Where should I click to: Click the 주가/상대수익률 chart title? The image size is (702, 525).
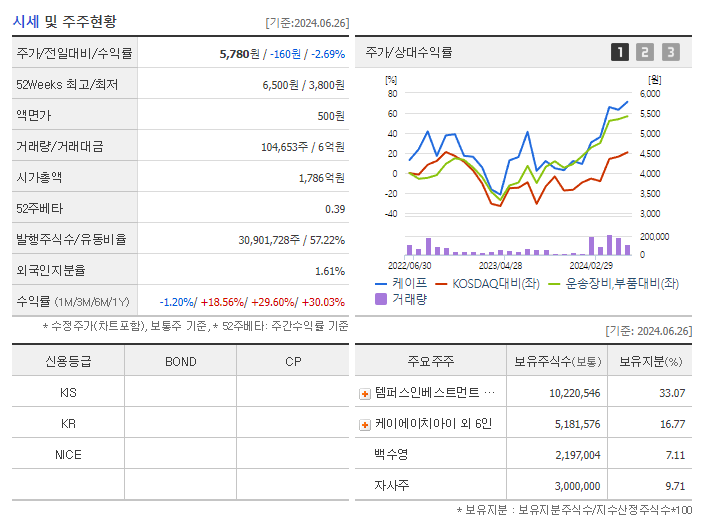(x=409, y=52)
